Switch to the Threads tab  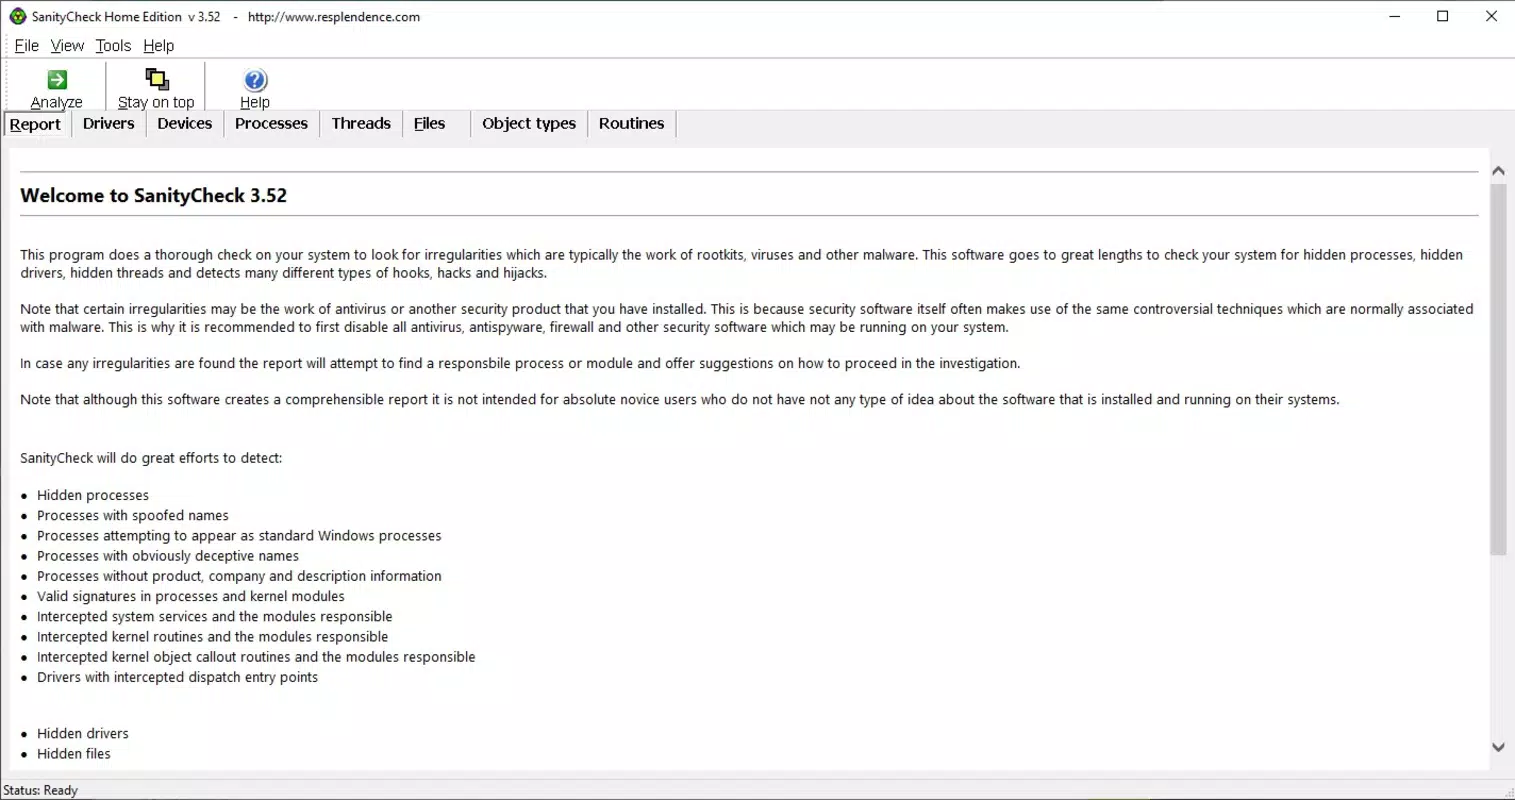(361, 123)
